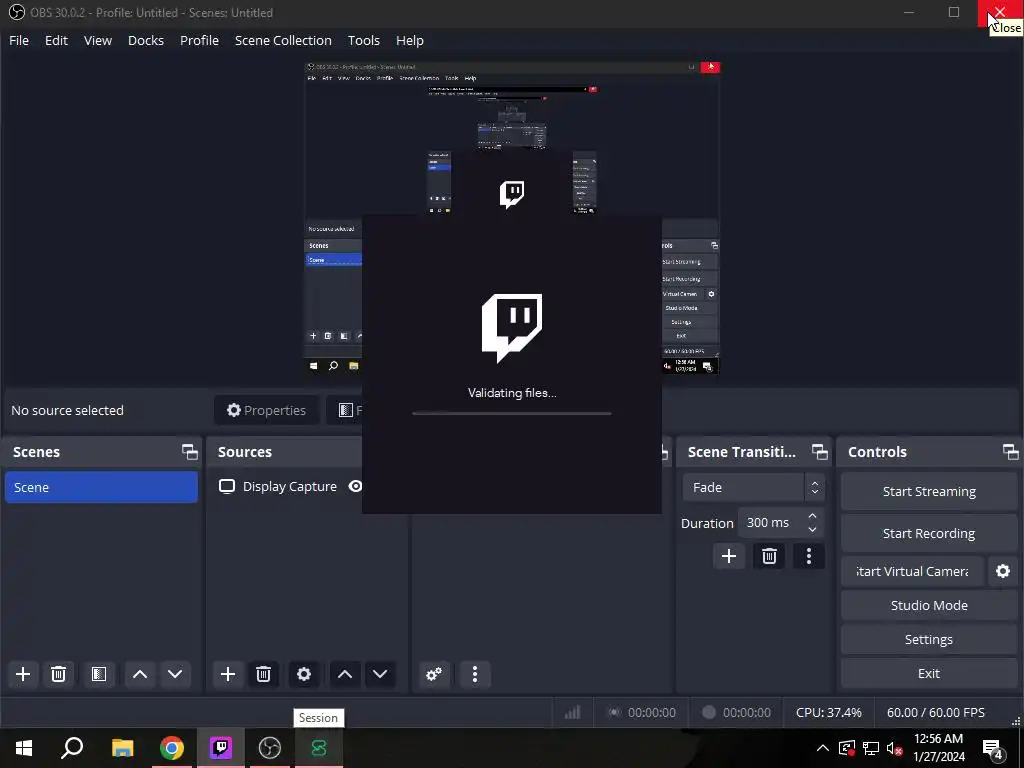This screenshot has height=768, width=1024.
Task: Open OBS Settings from Controls
Action: pyautogui.click(x=929, y=639)
